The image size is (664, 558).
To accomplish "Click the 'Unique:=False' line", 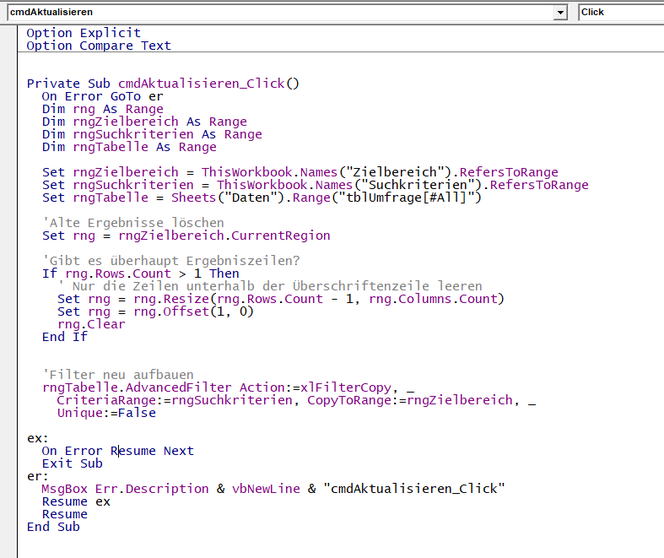I will click(x=106, y=413).
